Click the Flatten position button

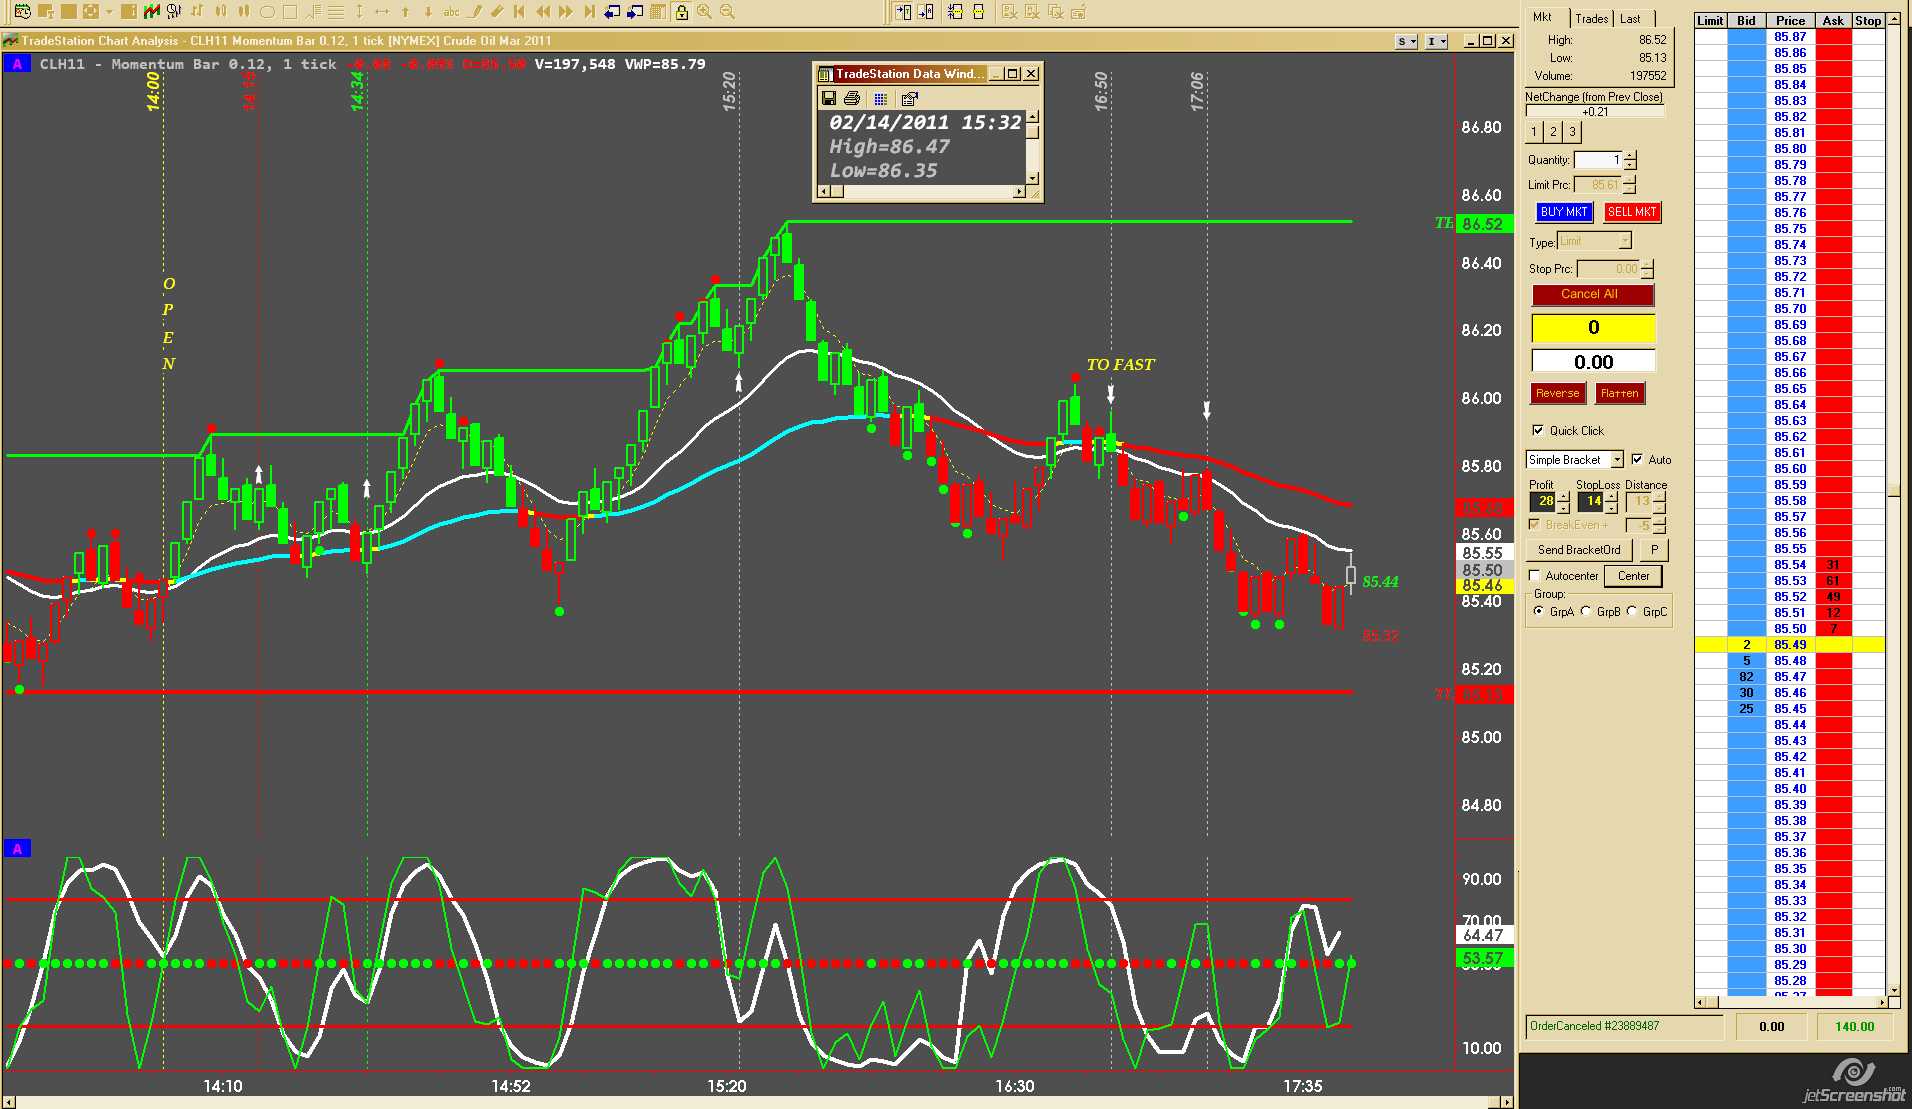[x=1619, y=393]
